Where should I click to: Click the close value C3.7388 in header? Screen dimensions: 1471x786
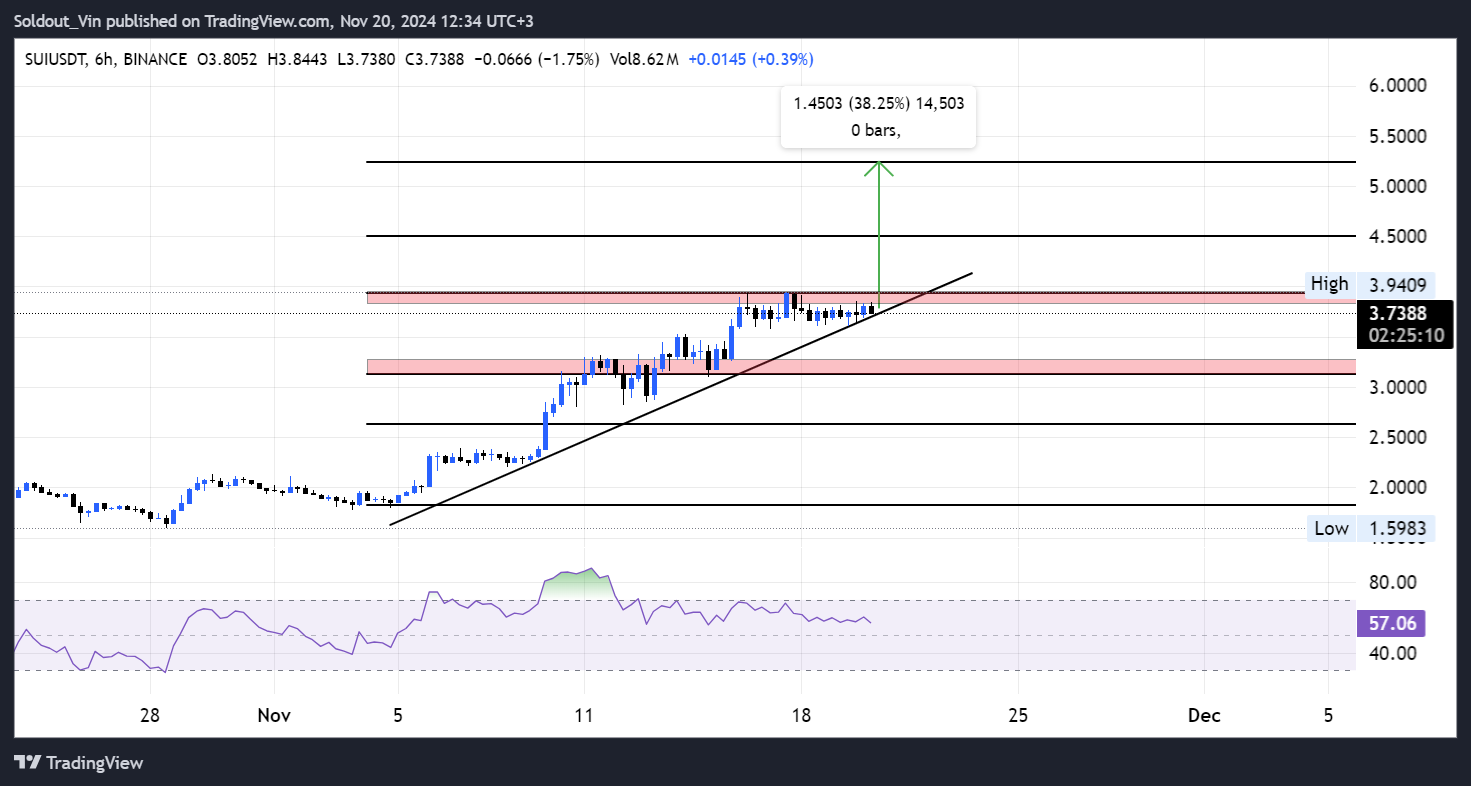pyautogui.click(x=434, y=59)
